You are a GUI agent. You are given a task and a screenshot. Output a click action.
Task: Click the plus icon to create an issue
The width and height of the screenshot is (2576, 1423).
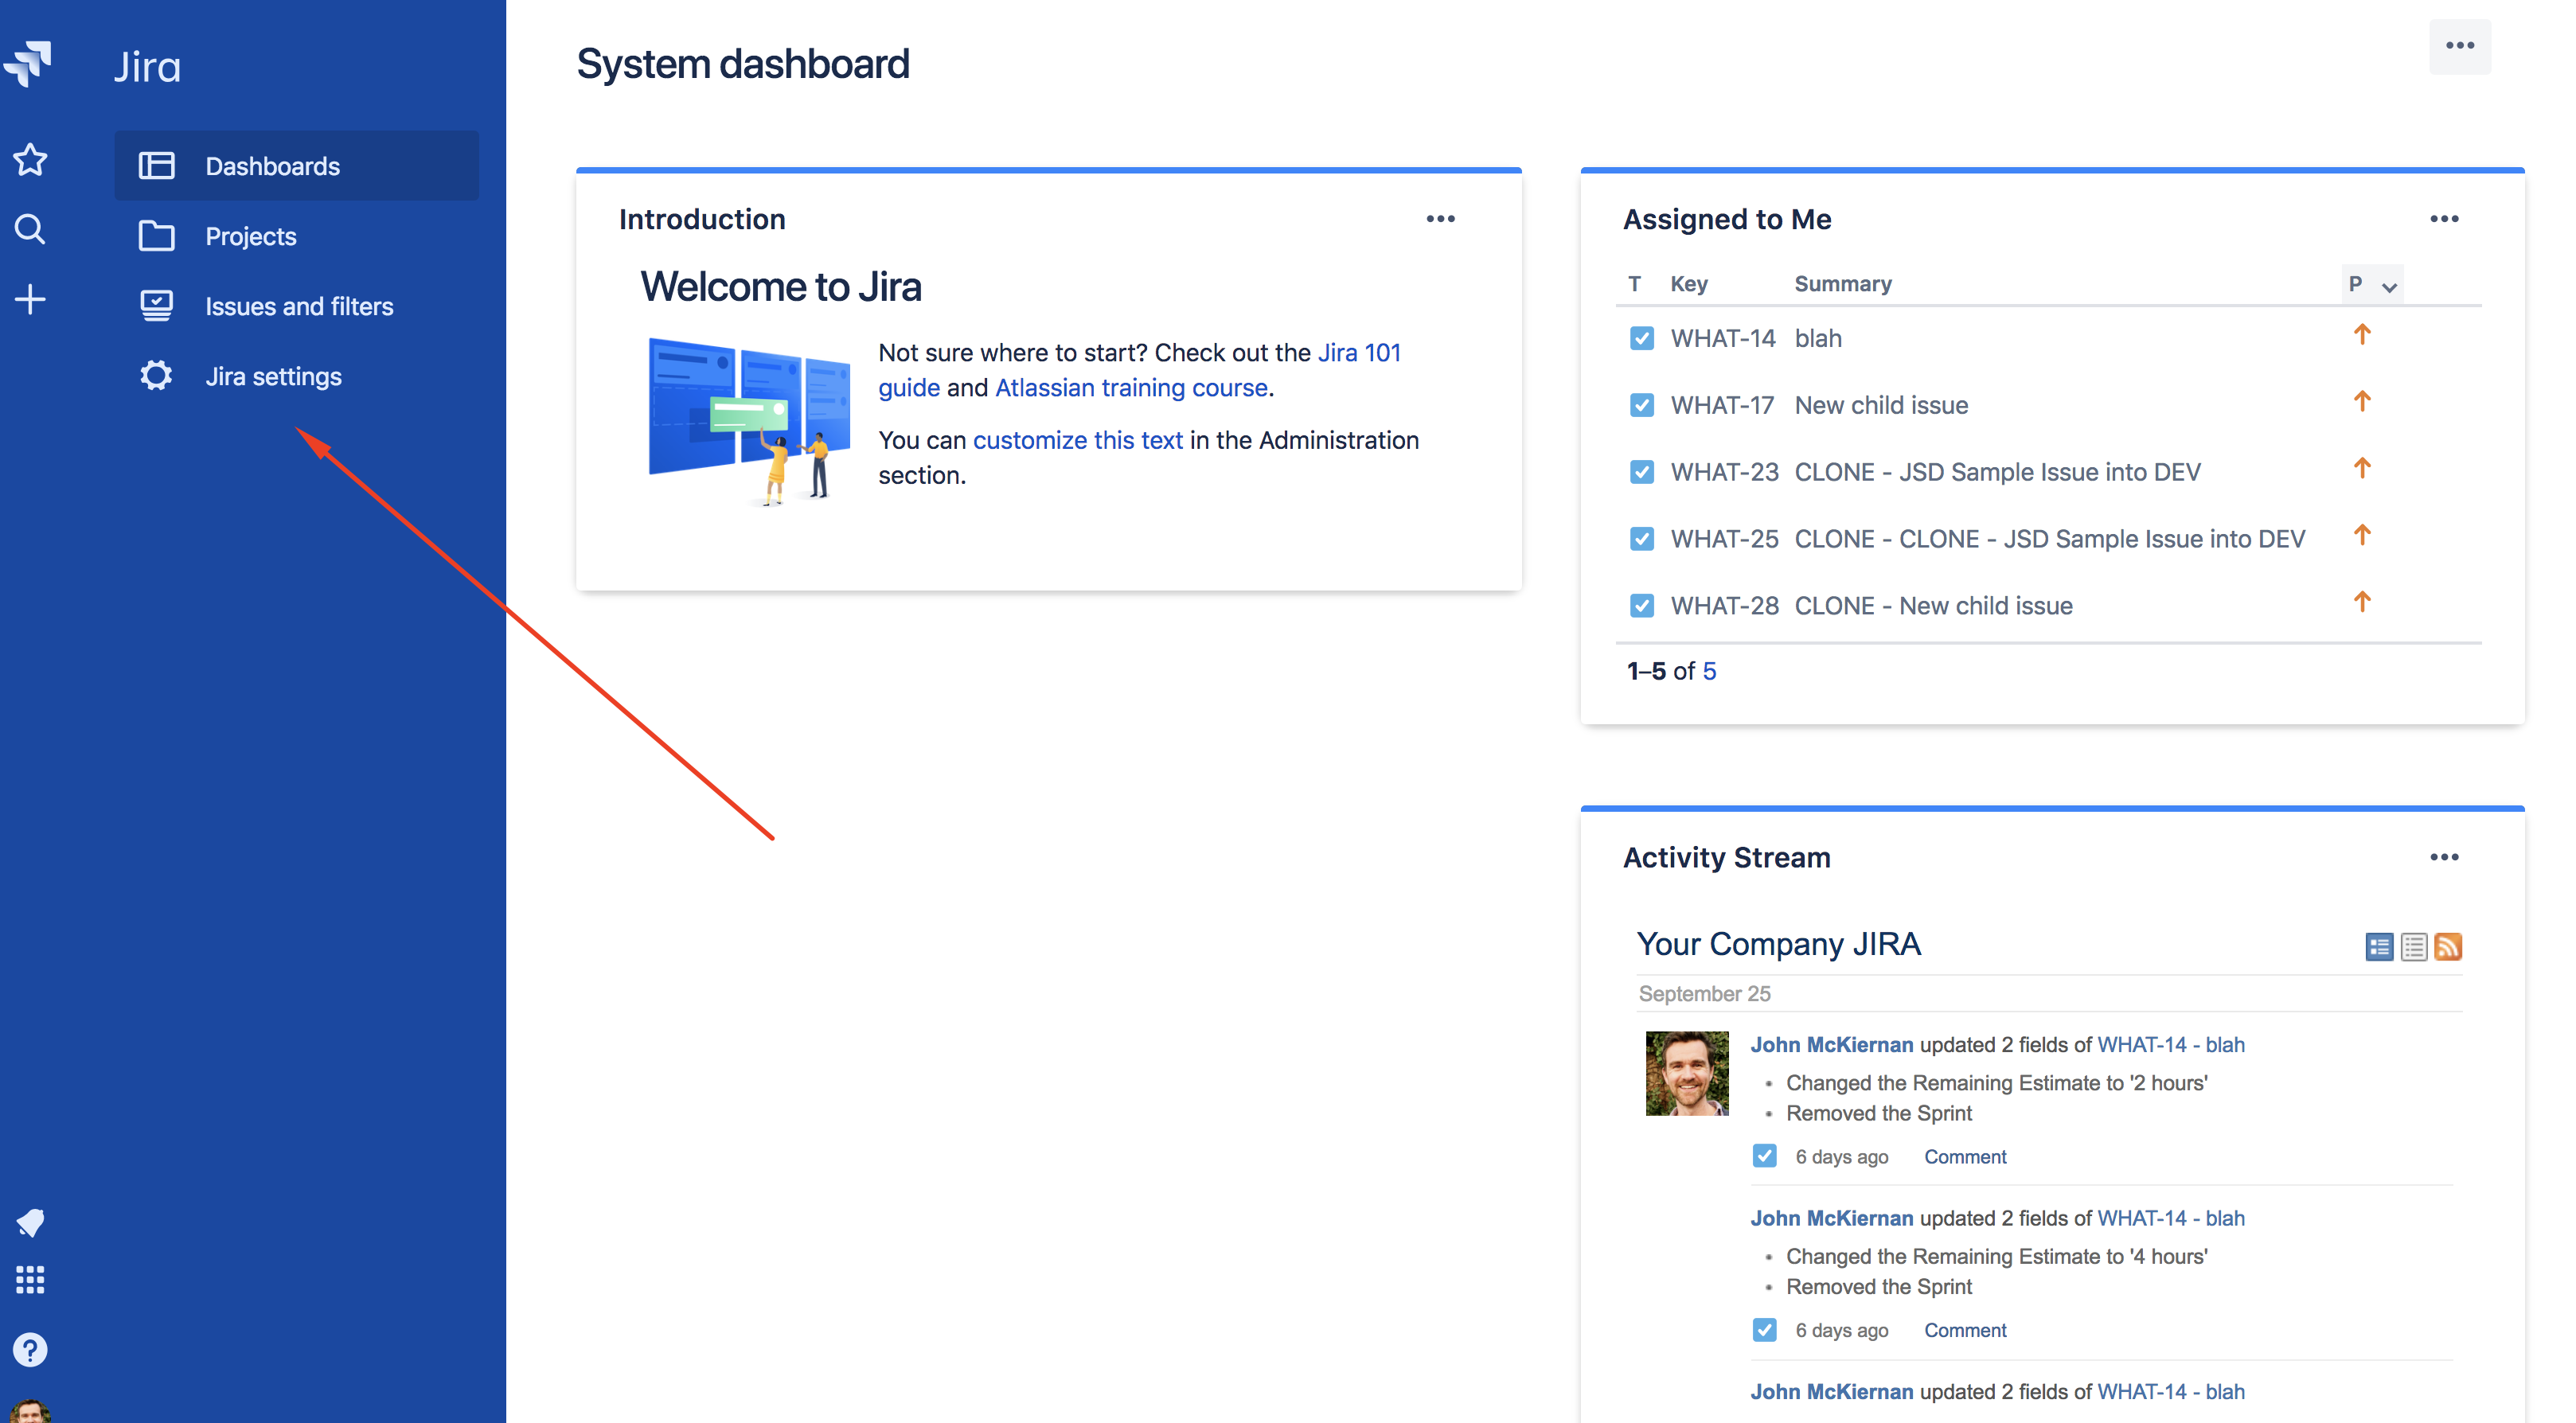(30, 298)
